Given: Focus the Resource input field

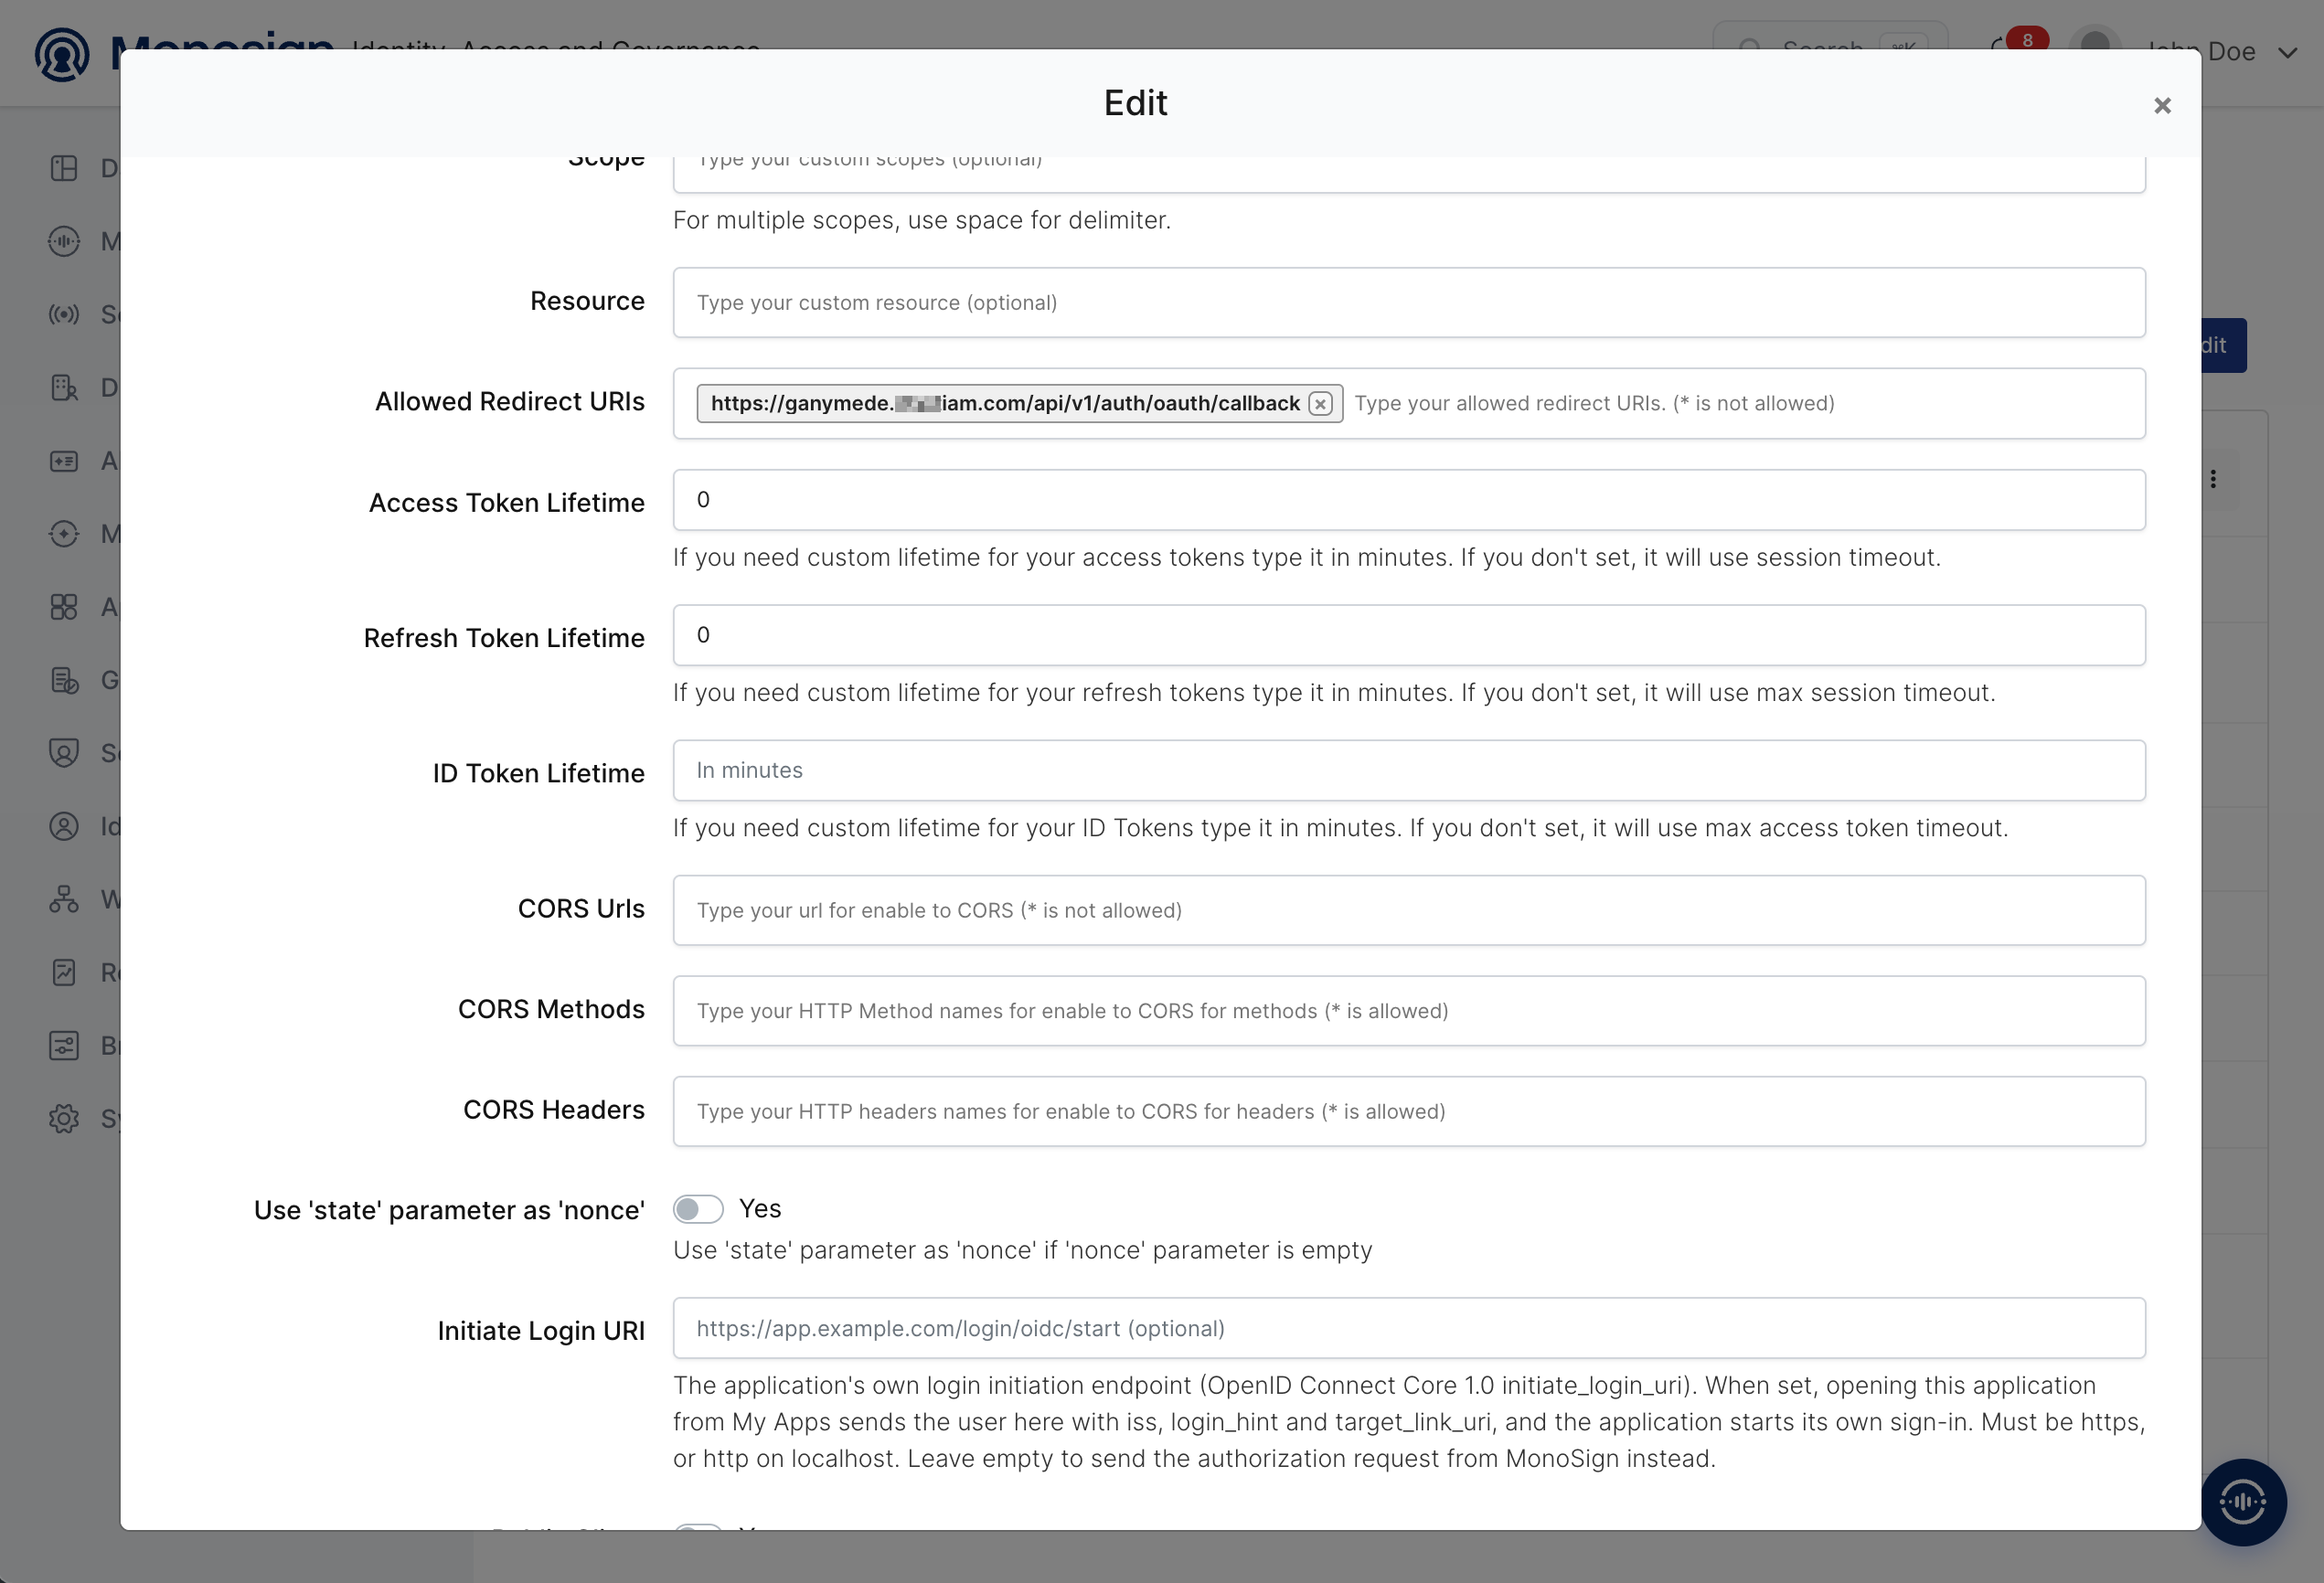Looking at the screenshot, I should 1409,302.
